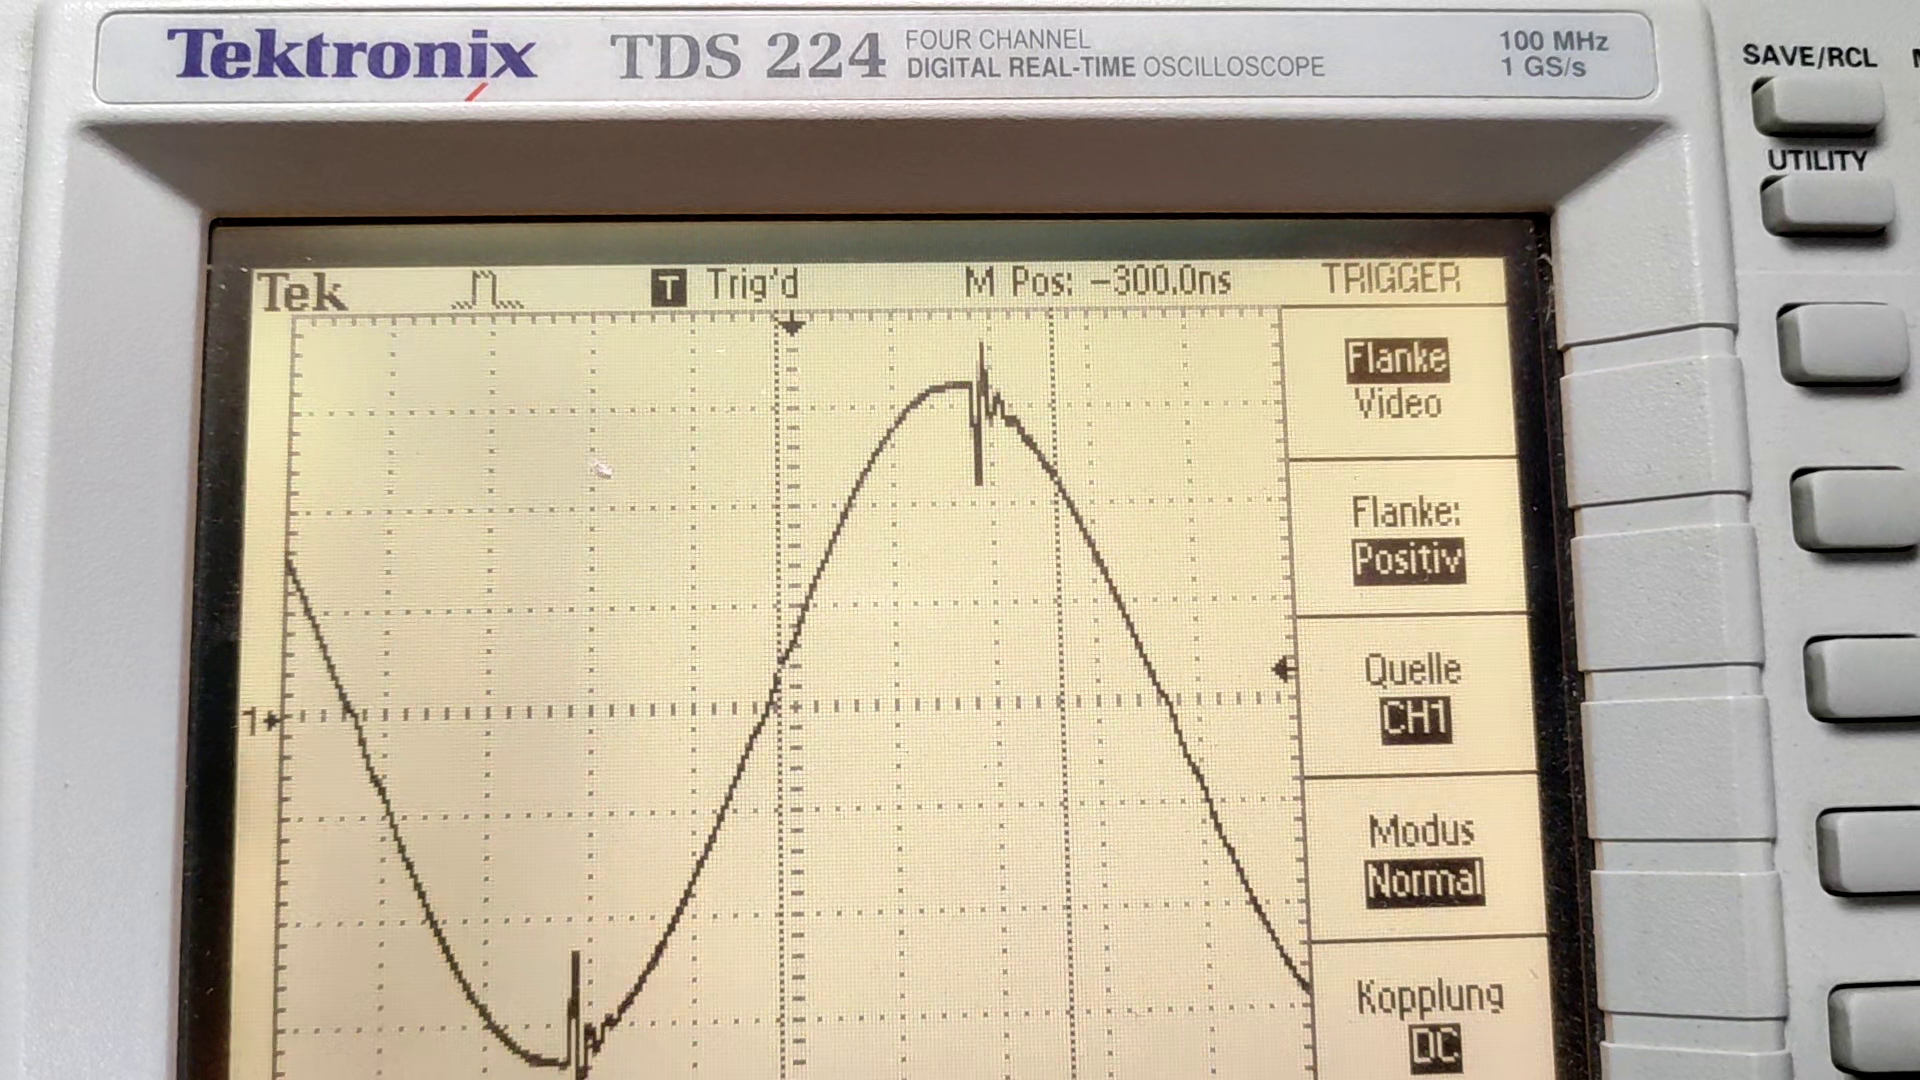The image size is (1920, 1080).
Task: Click the T trigger status icon
Action: tap(668, 288)
